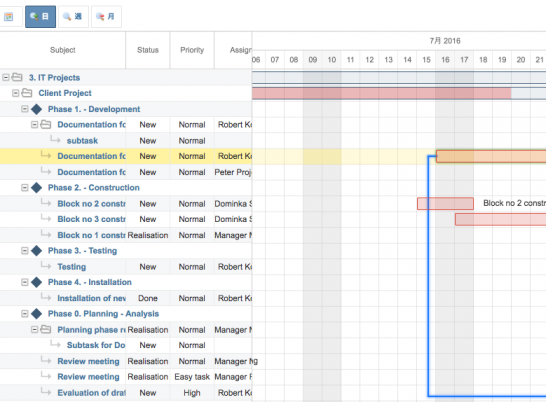Open Phase 4. - Installation link

[90, 282]
